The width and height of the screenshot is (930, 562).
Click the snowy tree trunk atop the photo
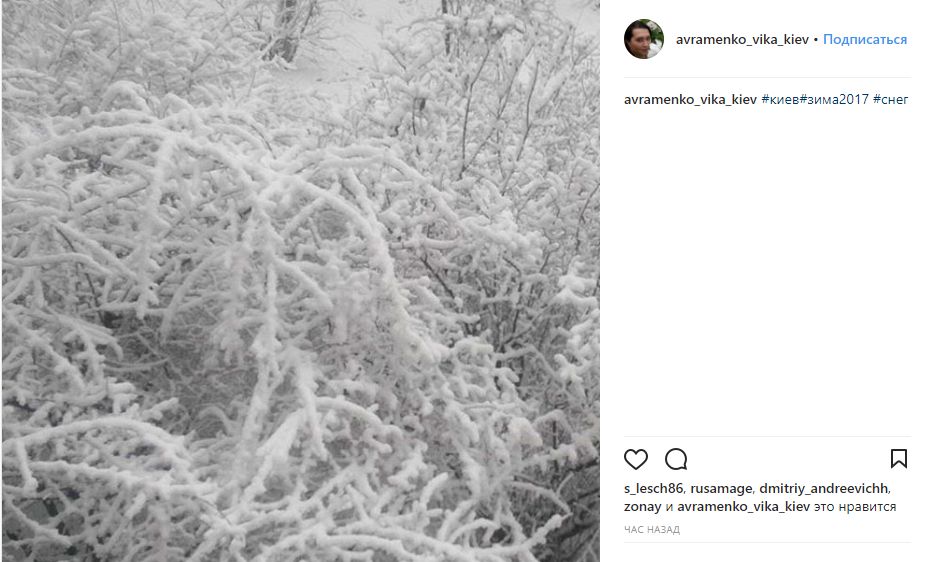coord(286,30)
